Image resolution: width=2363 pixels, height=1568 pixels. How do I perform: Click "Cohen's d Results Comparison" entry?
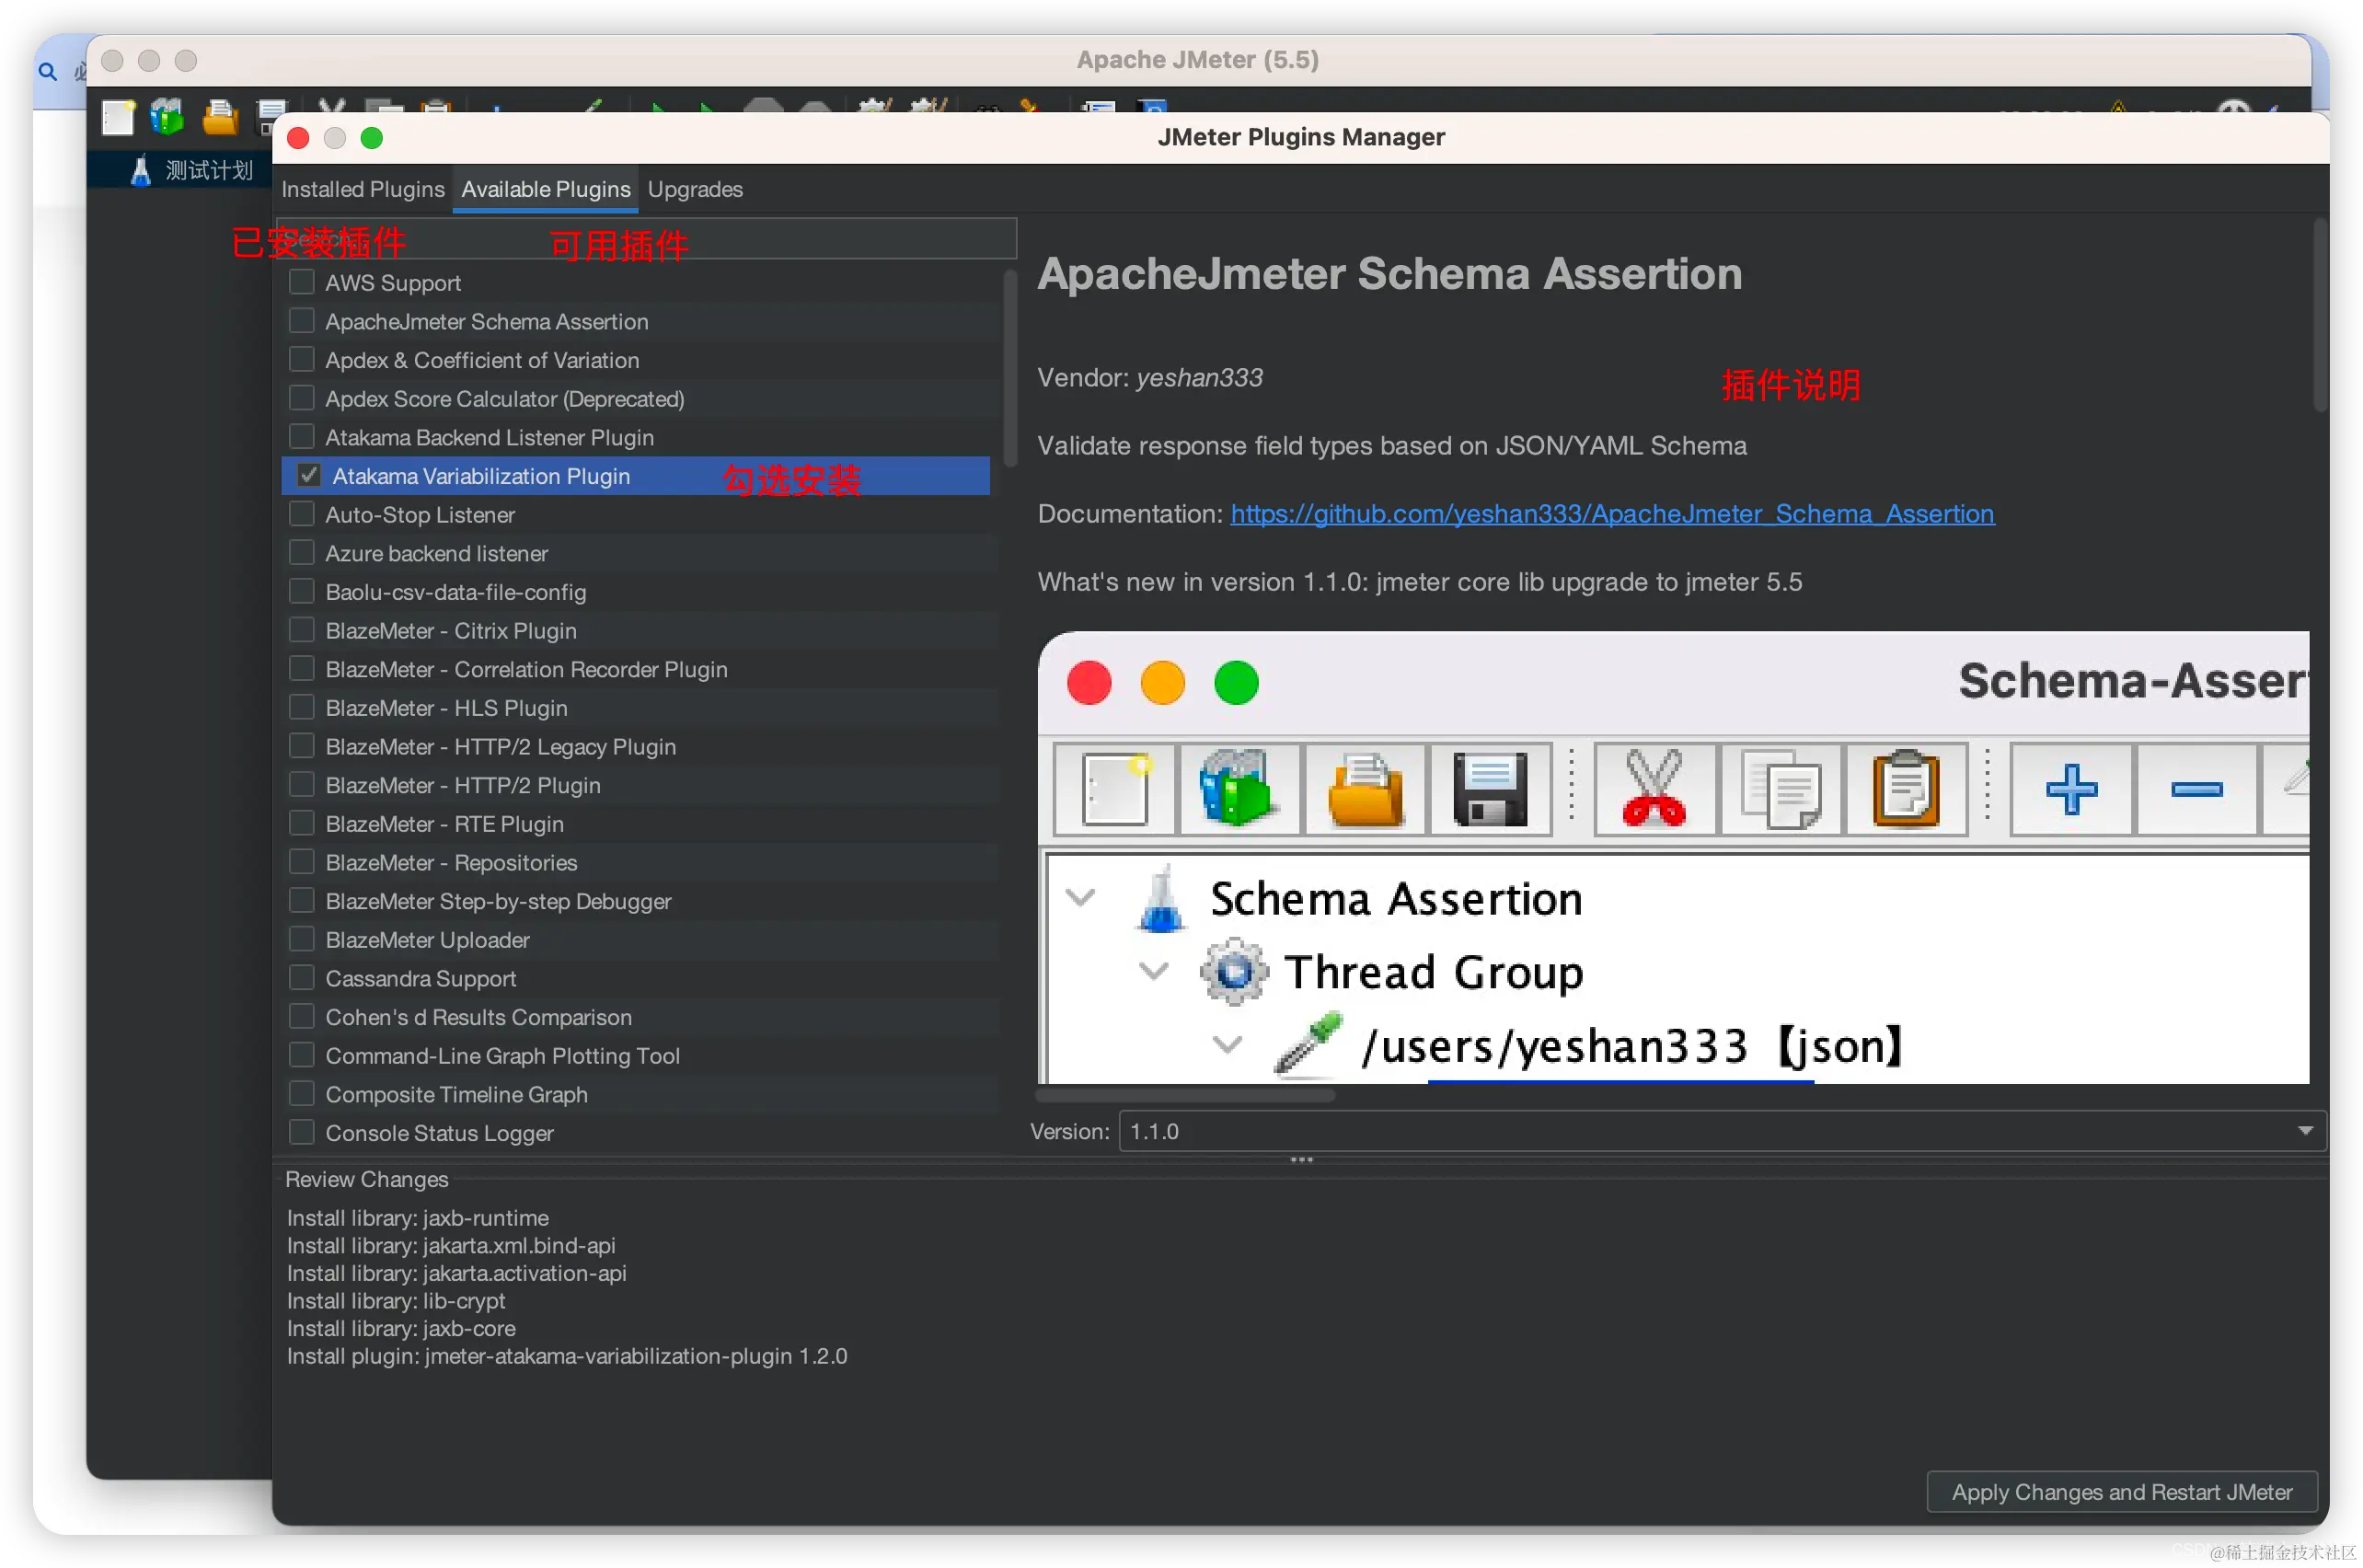(640, 1017)
